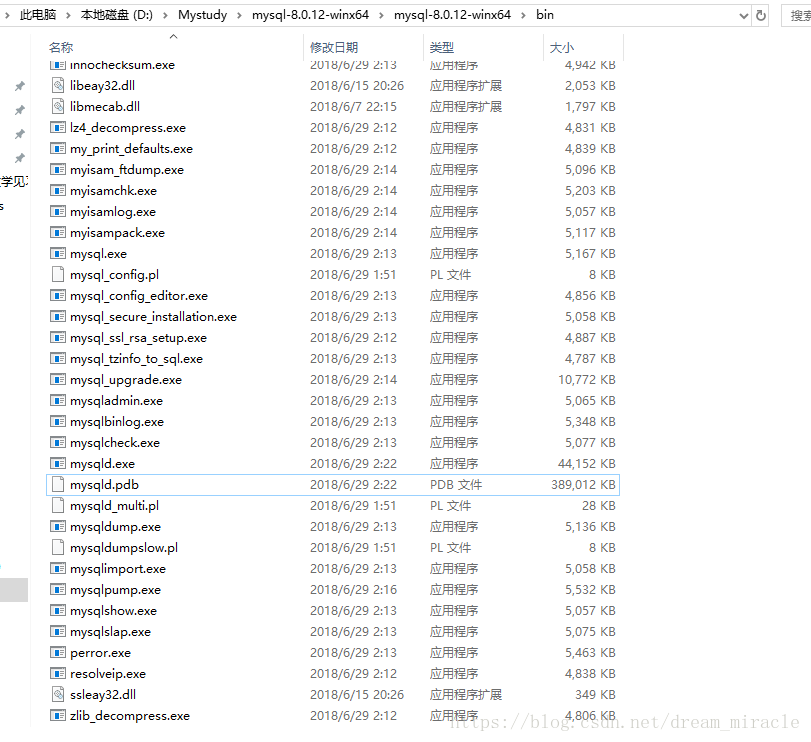This screenshot has width=811, height=742.
Task: Click the 44,152 KB size value
Action: 587,463
